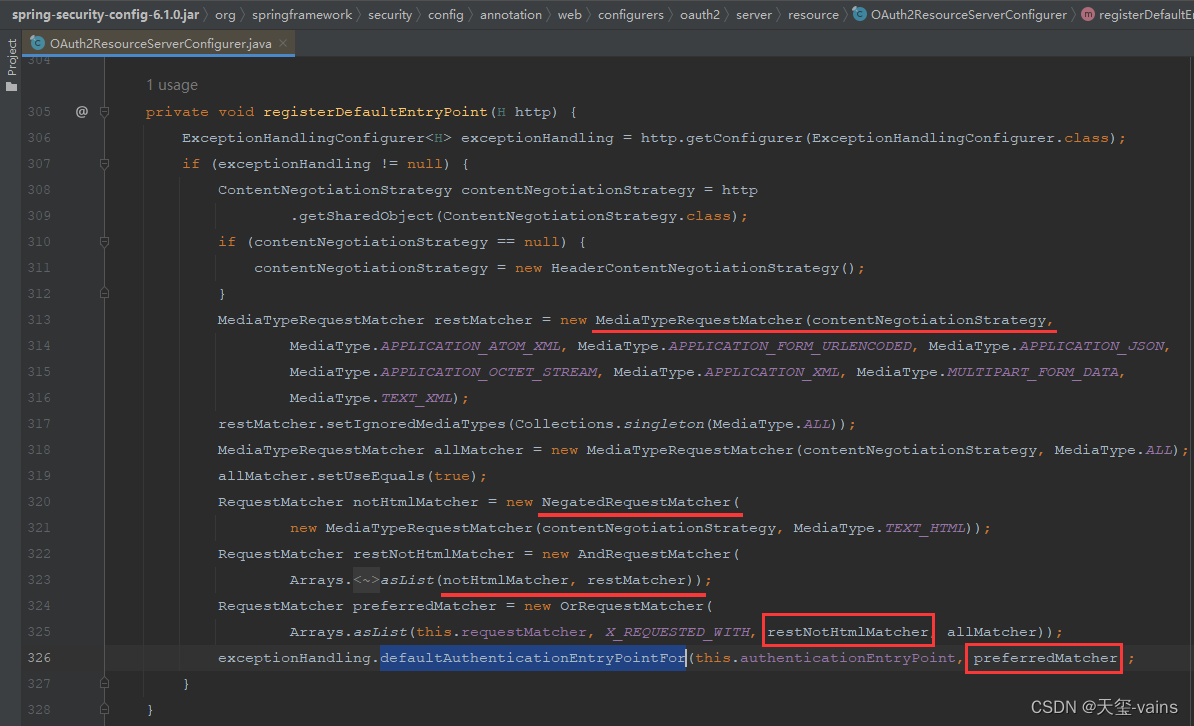Collapse the inner if fold at line 310
The image size is (1194, 726).
[x=104, y=241]
